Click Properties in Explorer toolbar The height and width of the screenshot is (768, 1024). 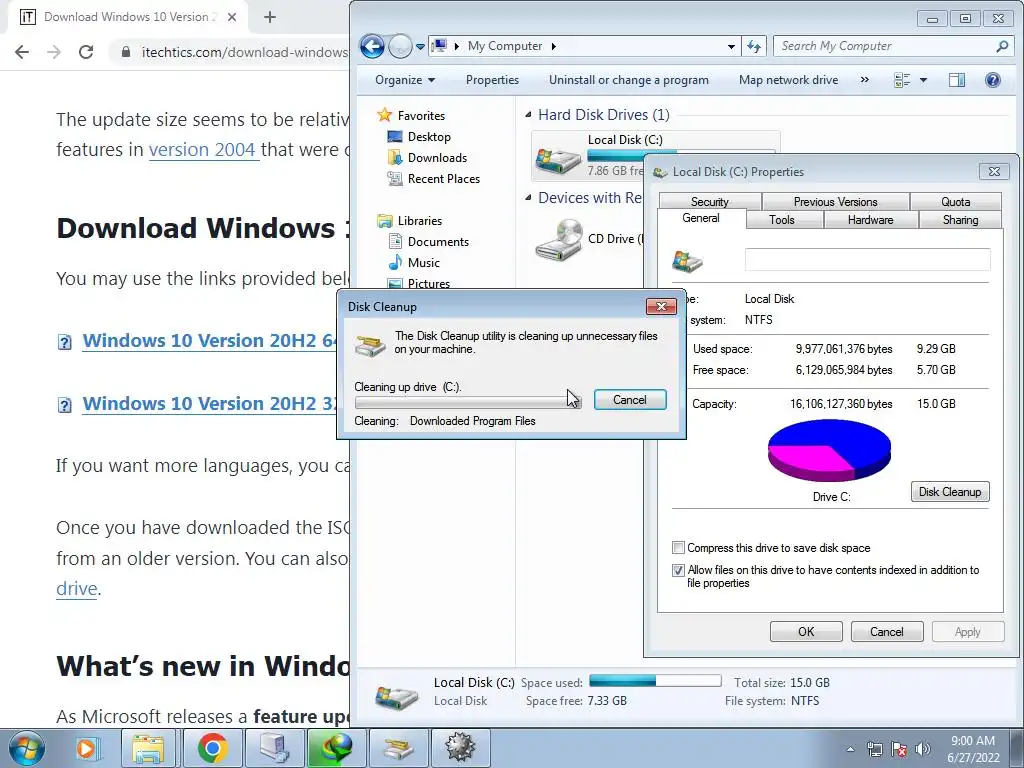(492, 80)
